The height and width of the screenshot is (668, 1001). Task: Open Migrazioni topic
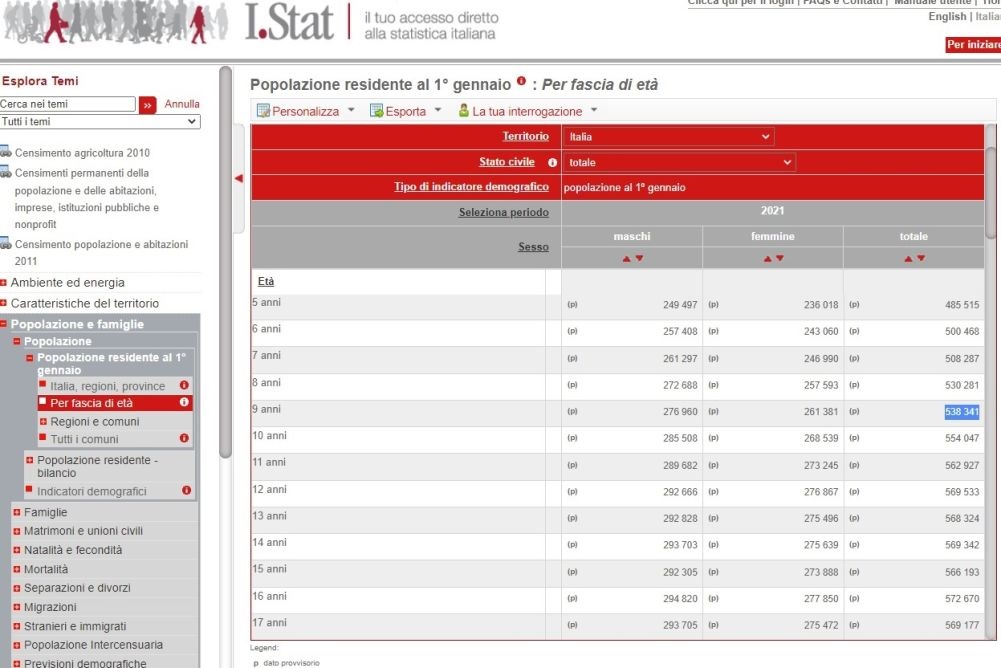coord(50,607)
